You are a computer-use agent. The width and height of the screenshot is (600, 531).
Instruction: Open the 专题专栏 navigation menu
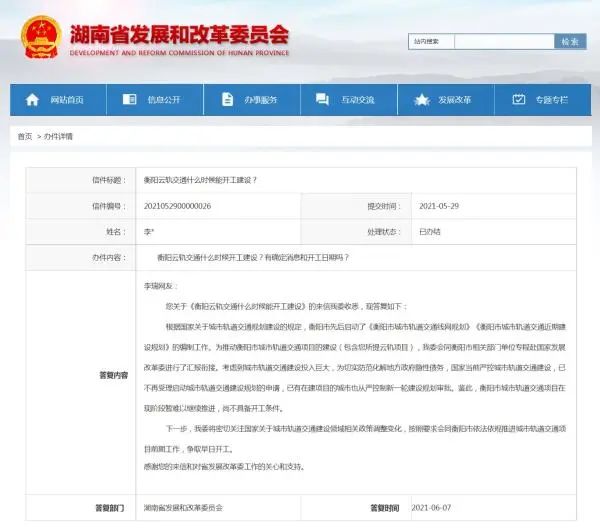552,100
